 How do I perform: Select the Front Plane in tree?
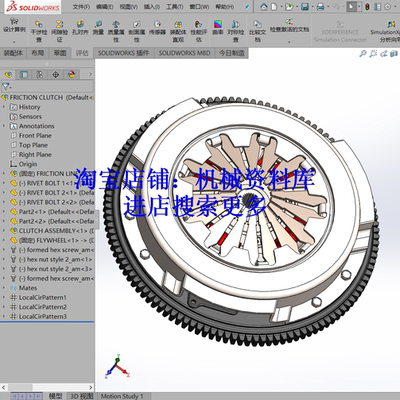click(35, 136)
